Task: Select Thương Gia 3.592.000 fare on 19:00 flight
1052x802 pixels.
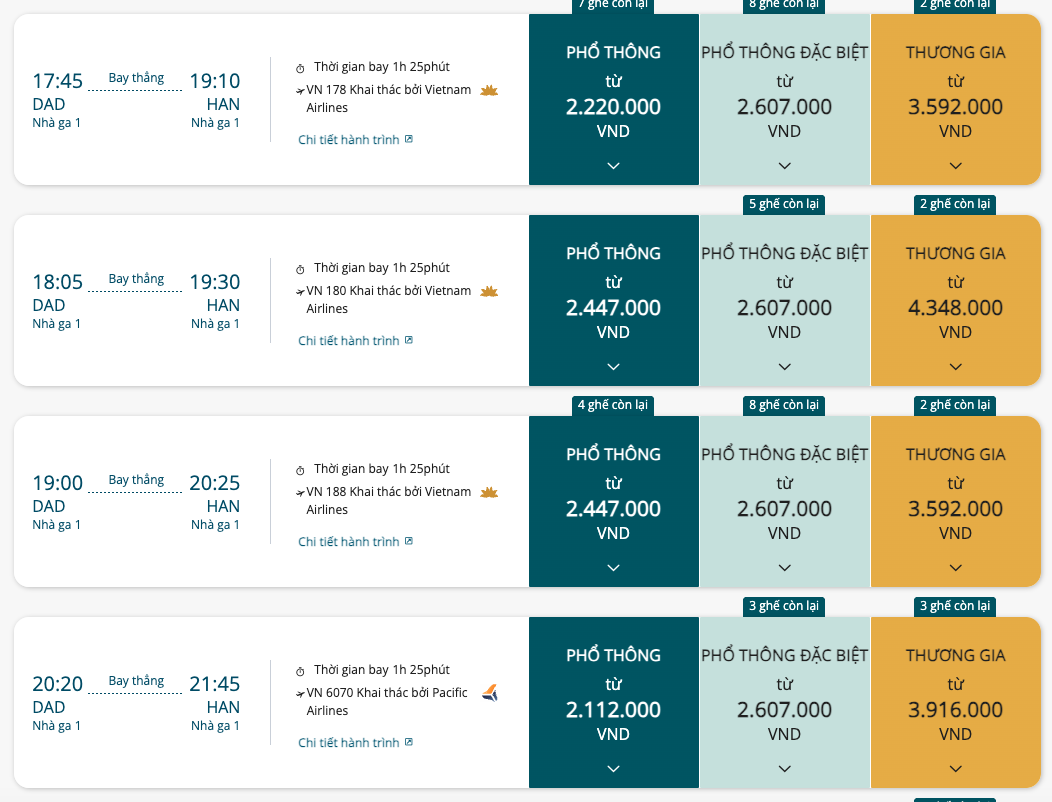Action: click(955, 501)
